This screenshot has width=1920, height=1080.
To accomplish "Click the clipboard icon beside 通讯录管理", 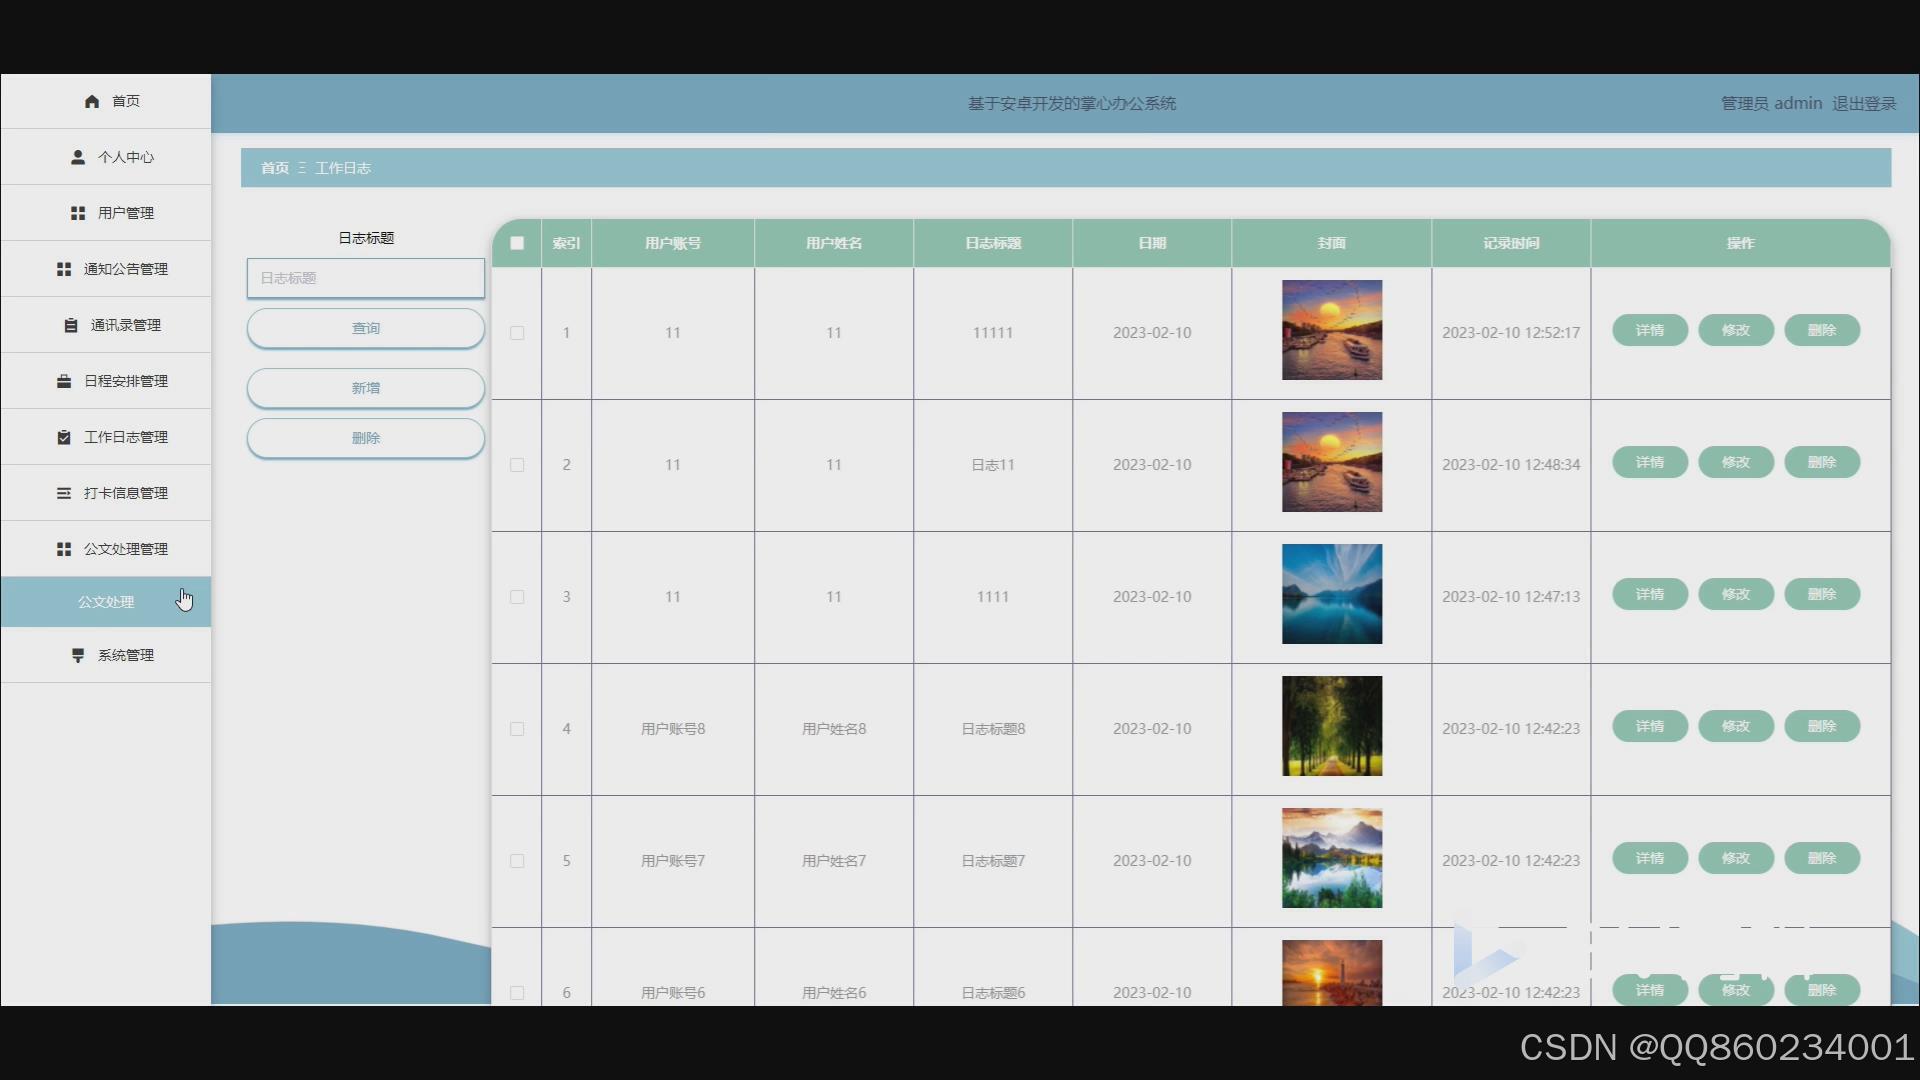I will pos(71,325).
